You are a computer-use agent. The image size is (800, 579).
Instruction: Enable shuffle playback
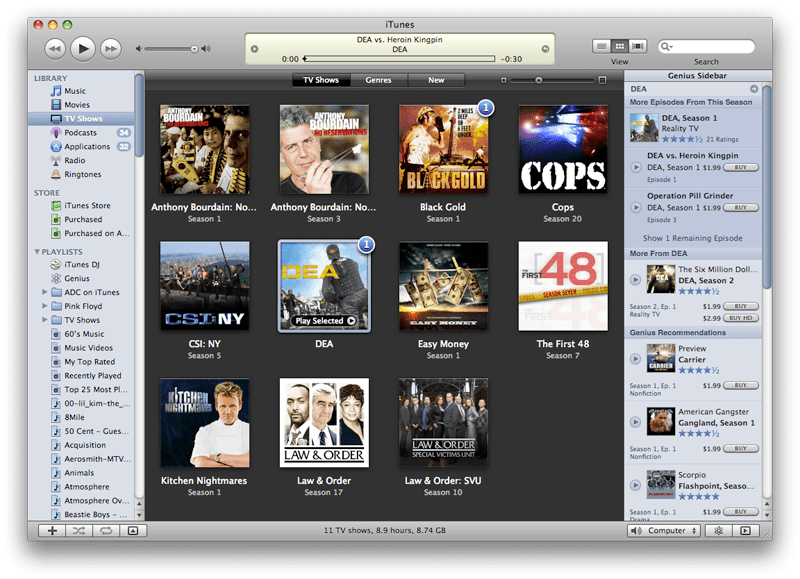[x=79, y=532]
